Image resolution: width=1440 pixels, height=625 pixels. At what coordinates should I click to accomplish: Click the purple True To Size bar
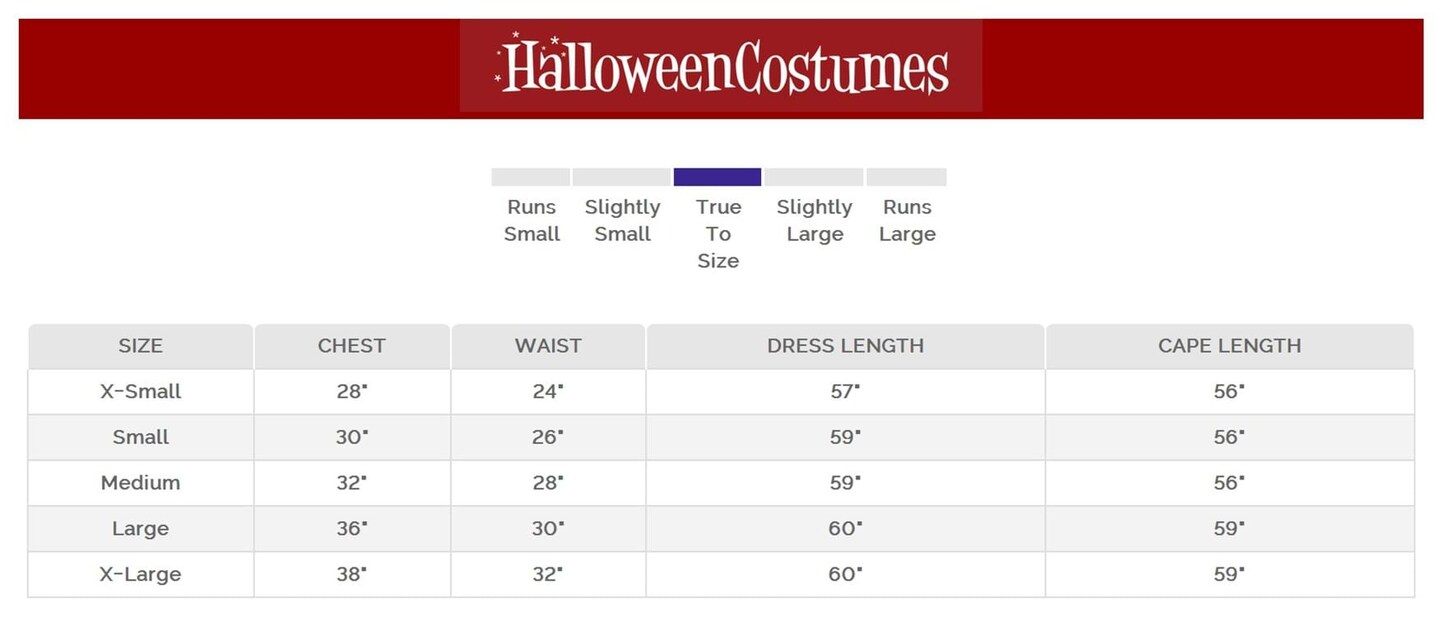coord(717,177)
